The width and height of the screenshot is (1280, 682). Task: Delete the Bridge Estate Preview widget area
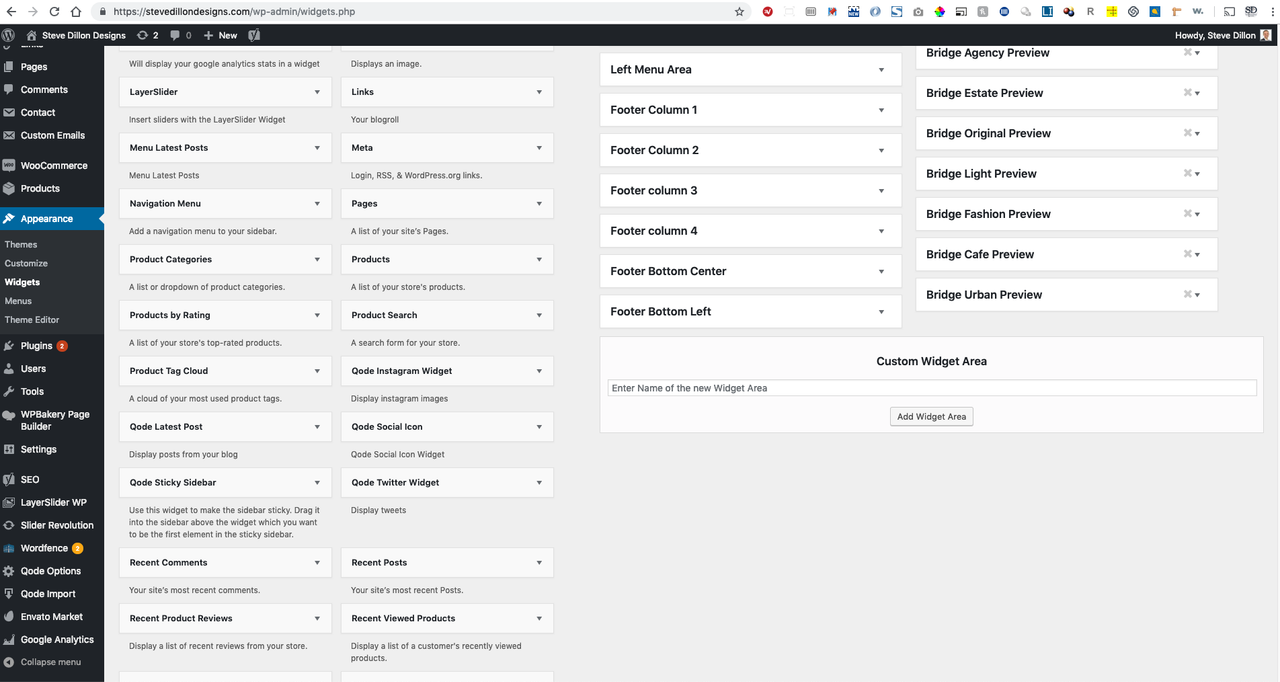pos(1188,92)
